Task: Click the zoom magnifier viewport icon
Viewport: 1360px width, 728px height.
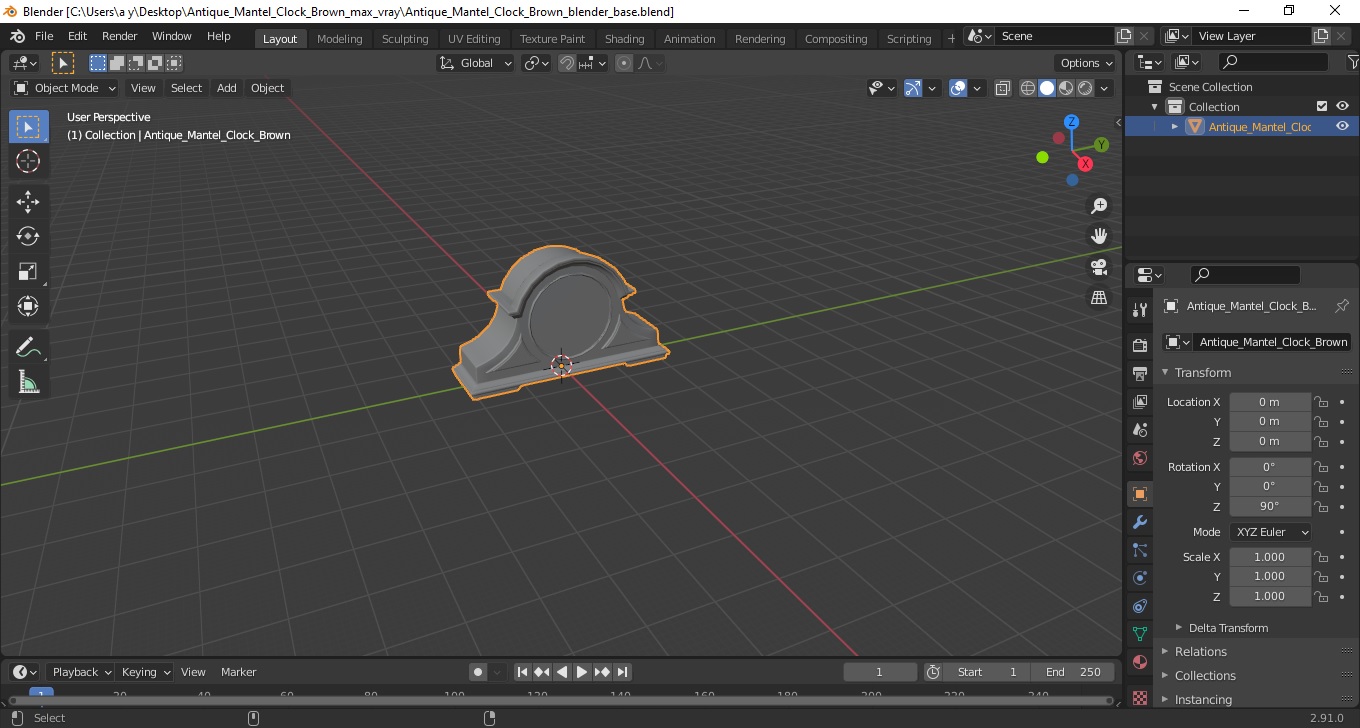Action: tap(1099, 206)
